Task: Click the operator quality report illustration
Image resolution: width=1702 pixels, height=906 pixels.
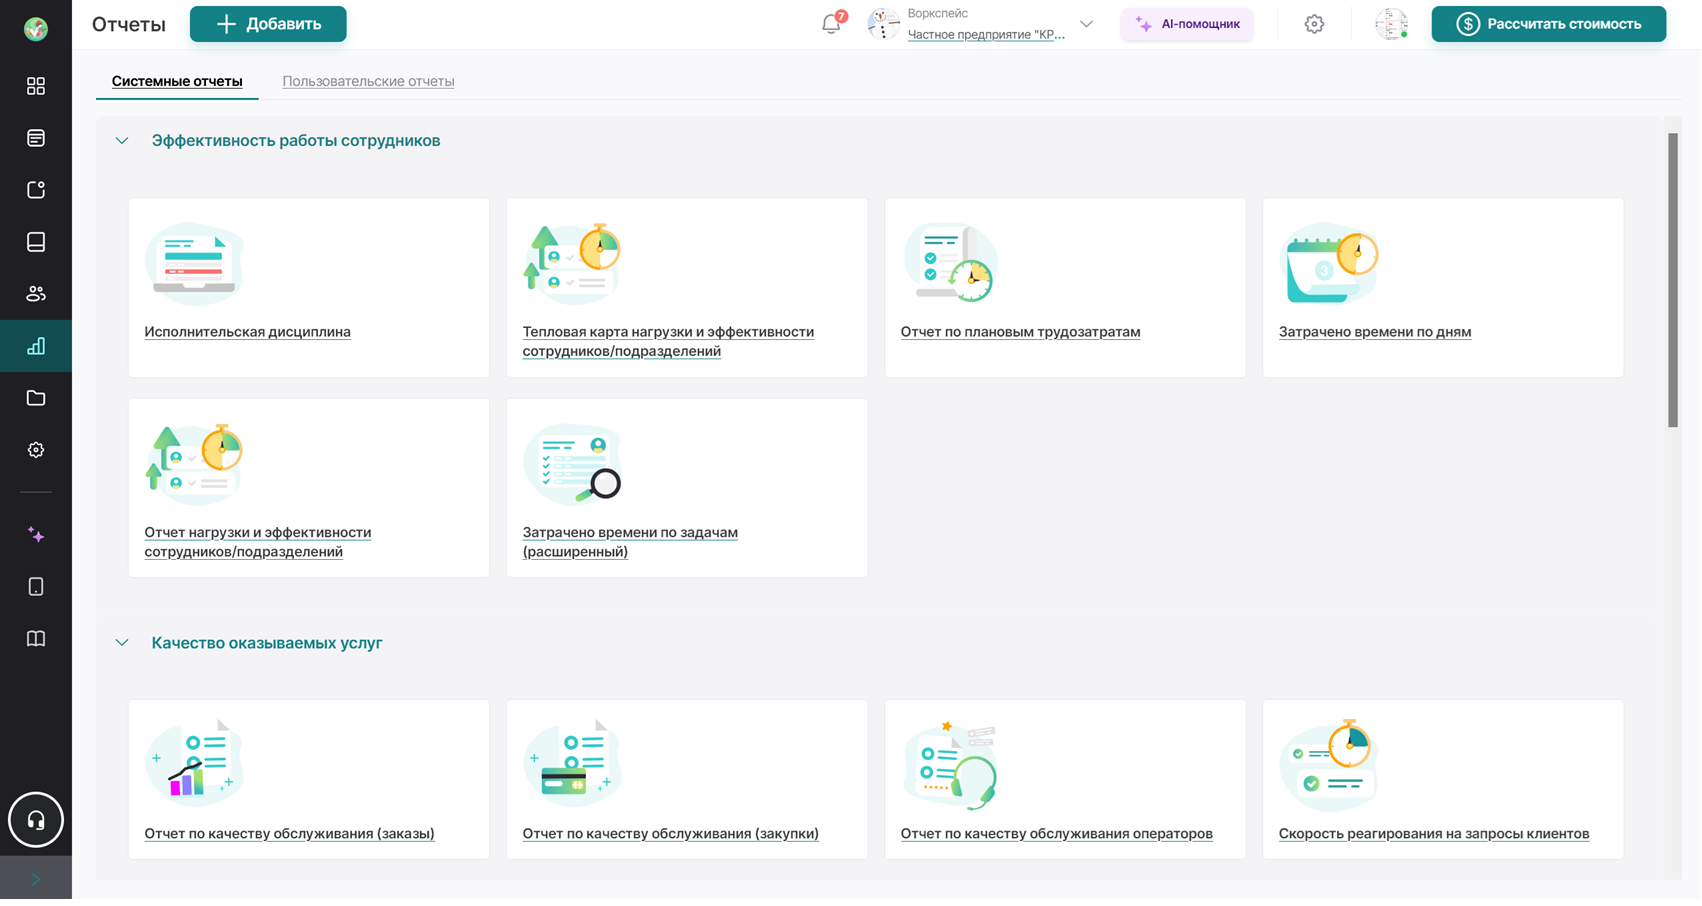Action: (950, 764)
